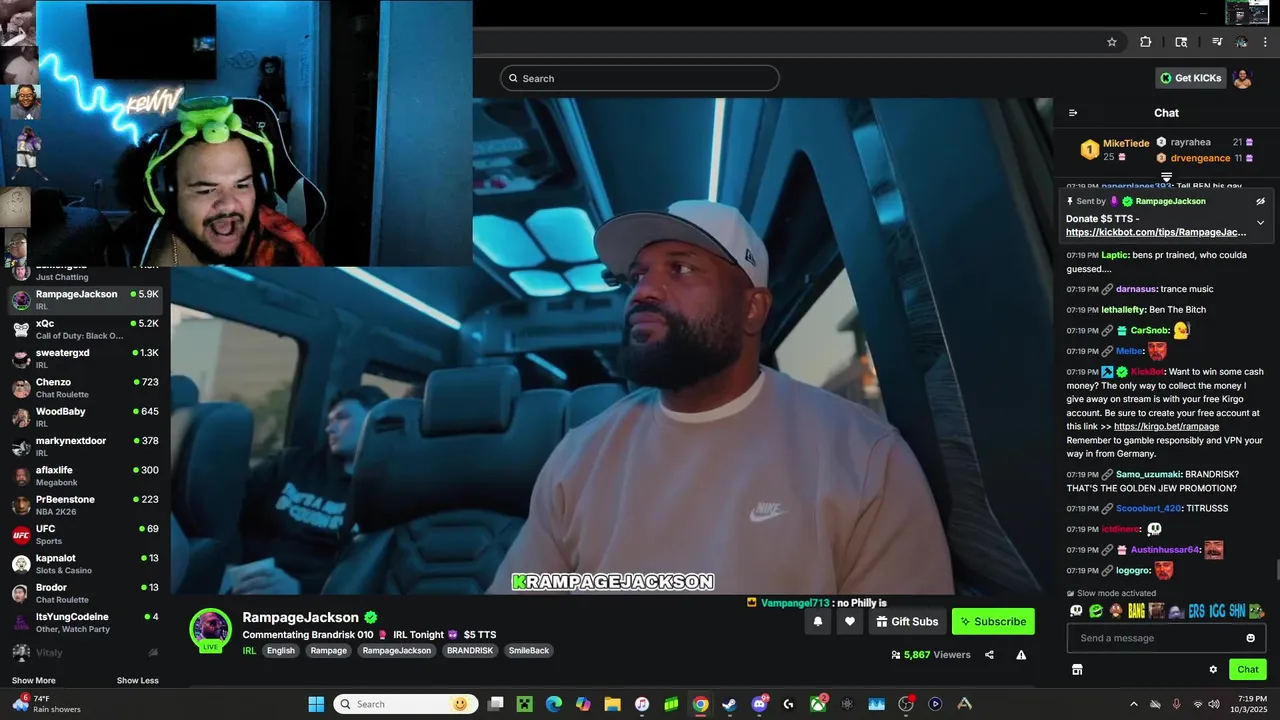Open Microsoft Edge from the taskbar
The height and width of the screenshot is (720, 1280).
coord(553,704)
